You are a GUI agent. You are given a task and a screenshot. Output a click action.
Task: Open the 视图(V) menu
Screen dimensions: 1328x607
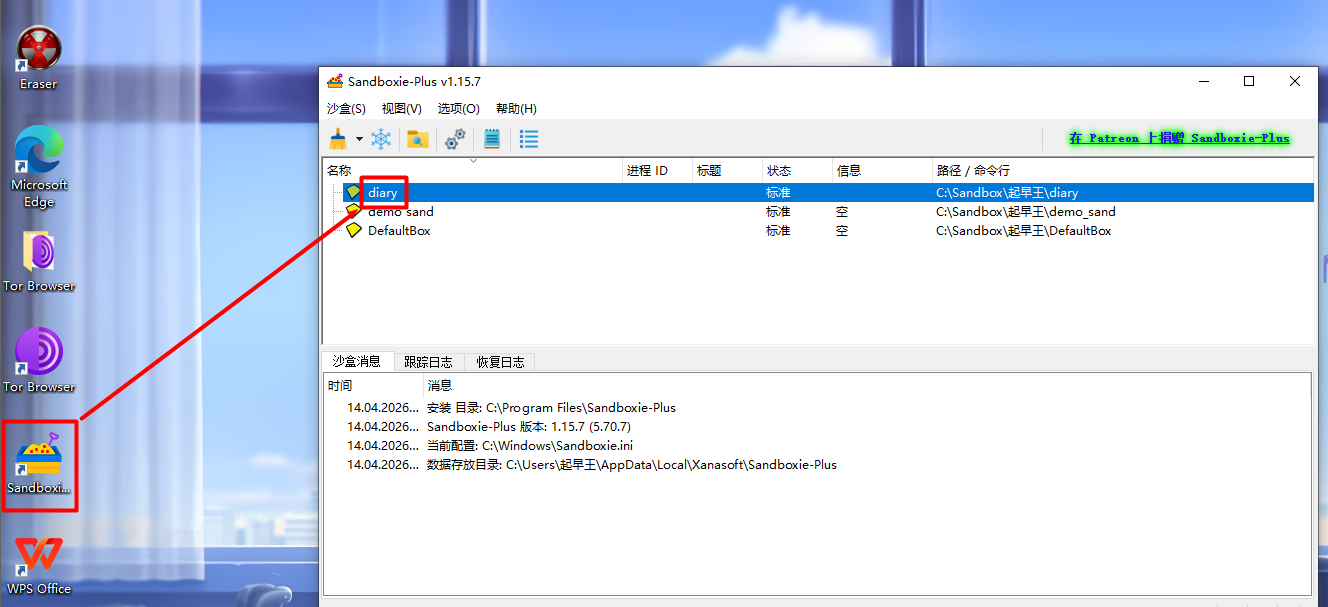click(x=401, y=108)
